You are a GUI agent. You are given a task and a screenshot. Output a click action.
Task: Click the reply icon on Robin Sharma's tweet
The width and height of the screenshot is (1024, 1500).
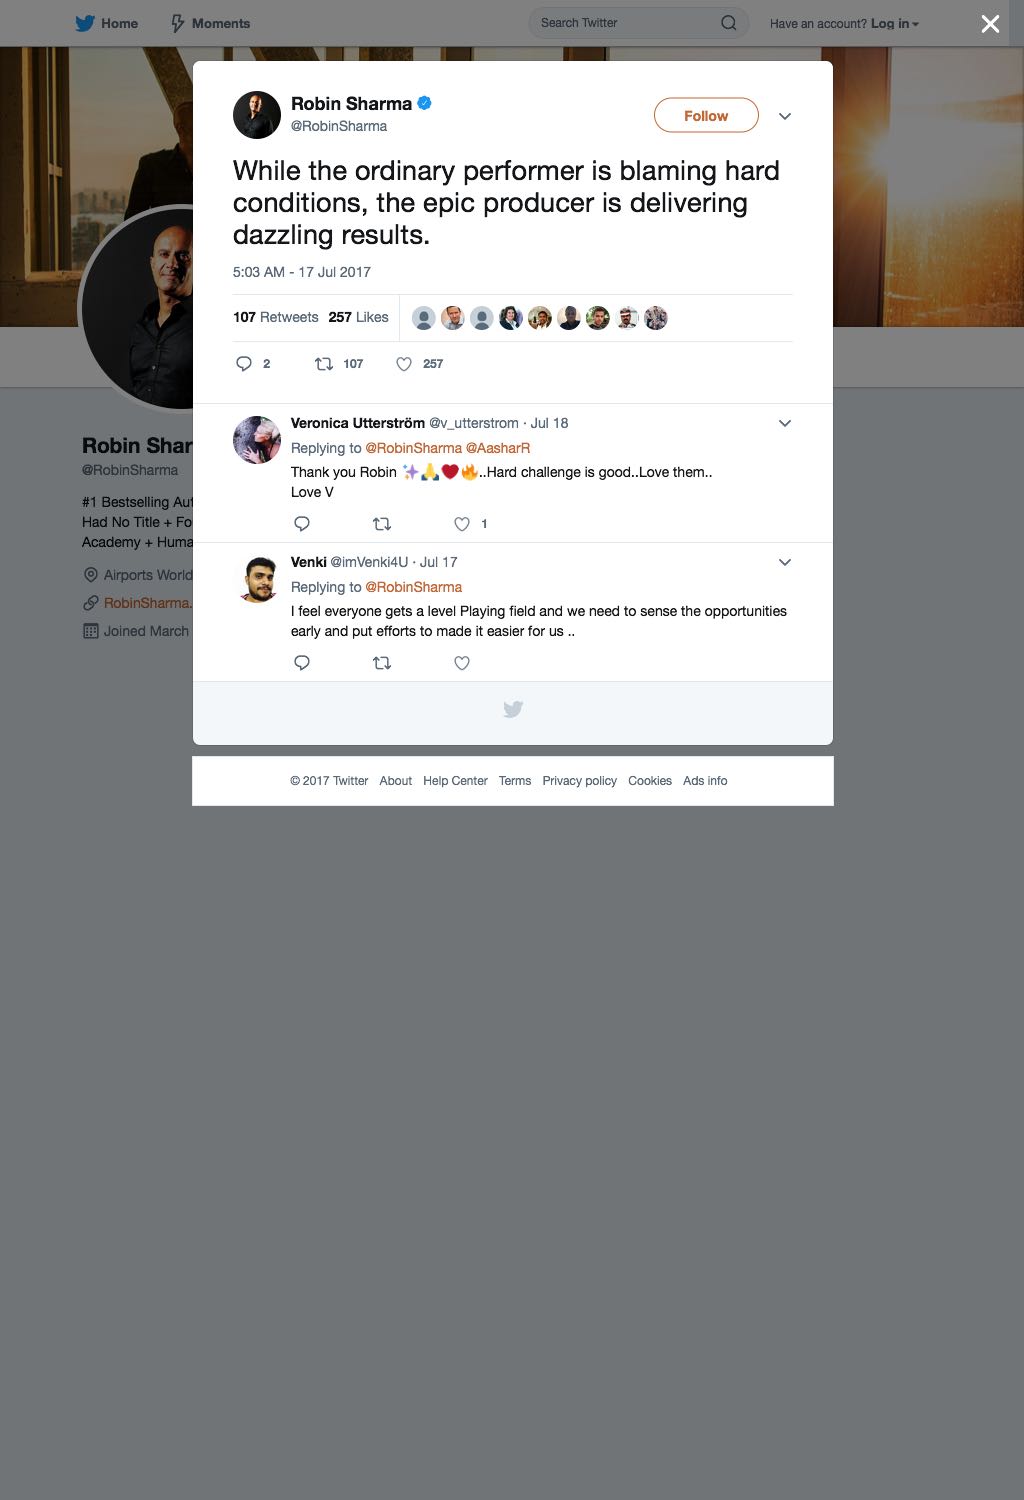pos(244,364)
